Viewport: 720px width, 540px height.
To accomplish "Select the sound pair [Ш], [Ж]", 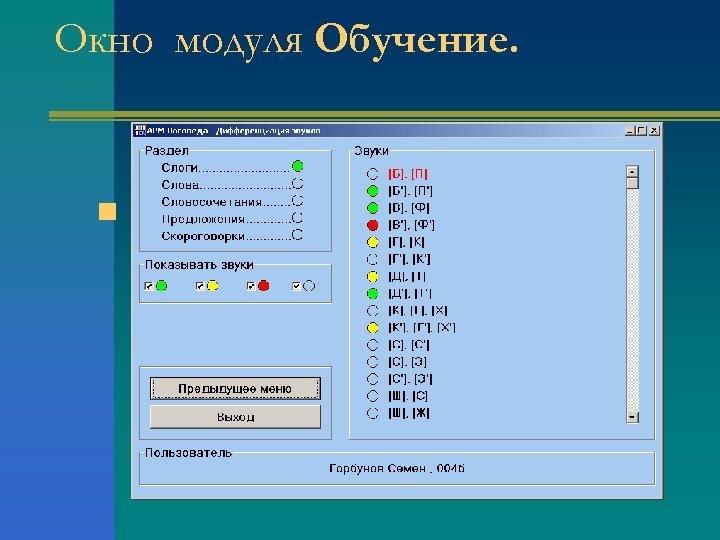I will pos(409,413).
